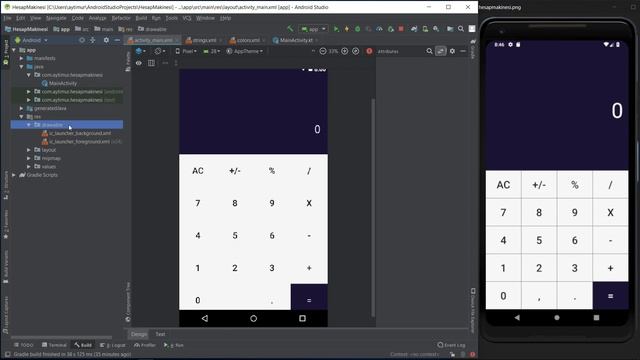
Task: Click AC key on emulator calculator
Action: point(503,184)
